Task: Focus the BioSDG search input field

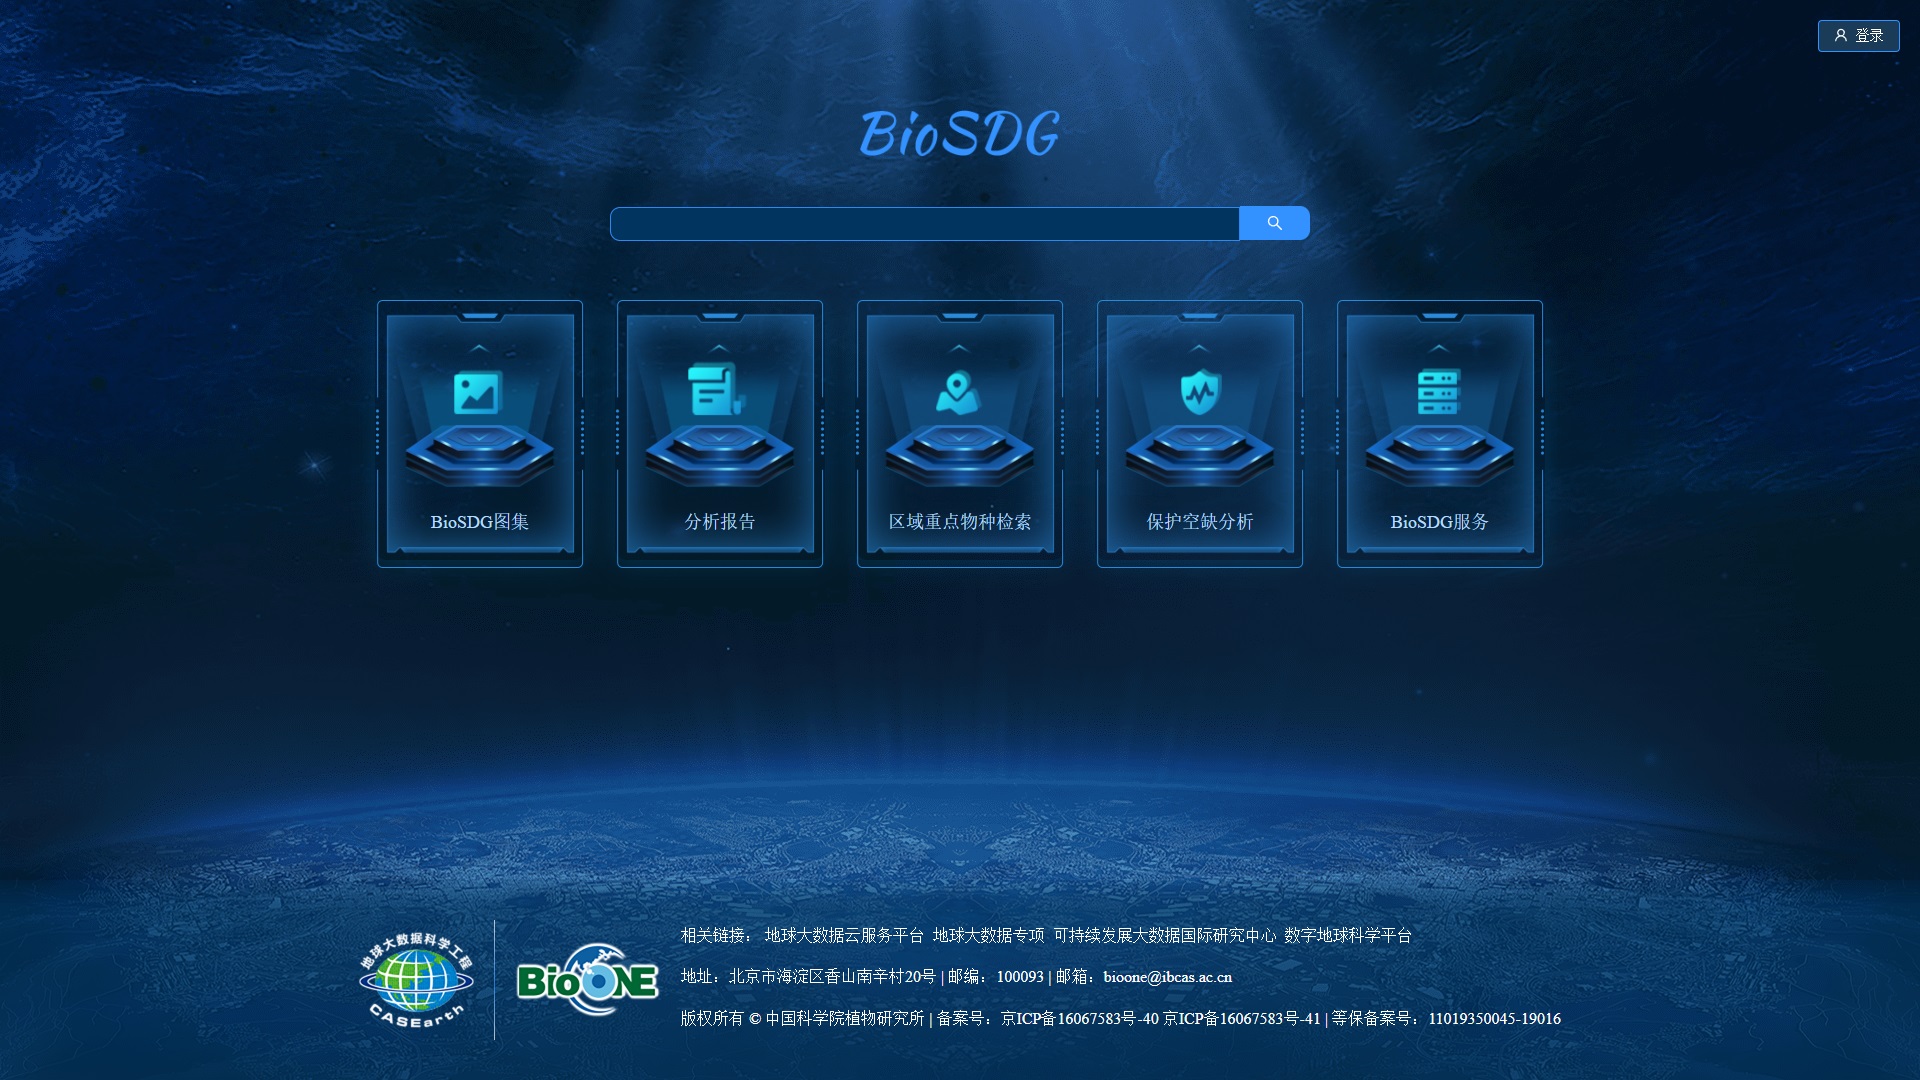Action: click(925, 224)
